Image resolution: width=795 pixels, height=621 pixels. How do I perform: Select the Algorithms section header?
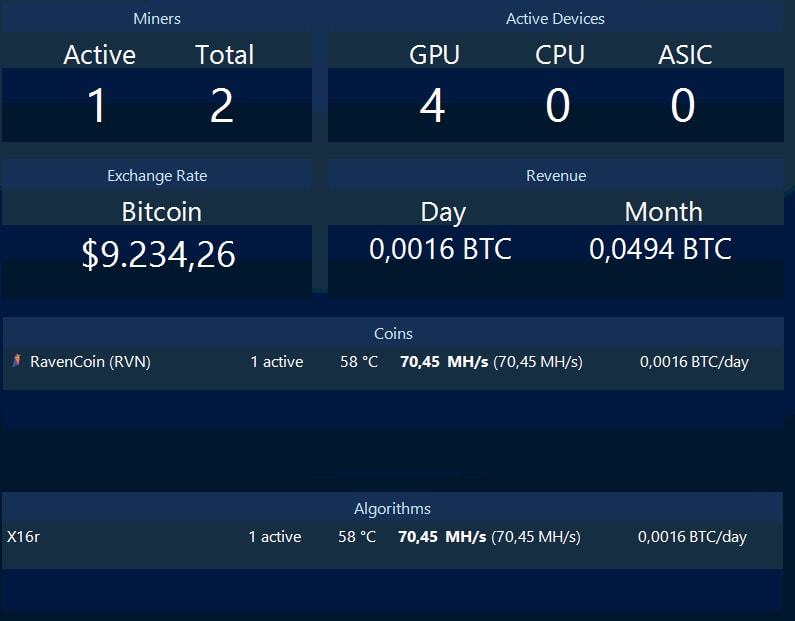(x=392, y=508)
